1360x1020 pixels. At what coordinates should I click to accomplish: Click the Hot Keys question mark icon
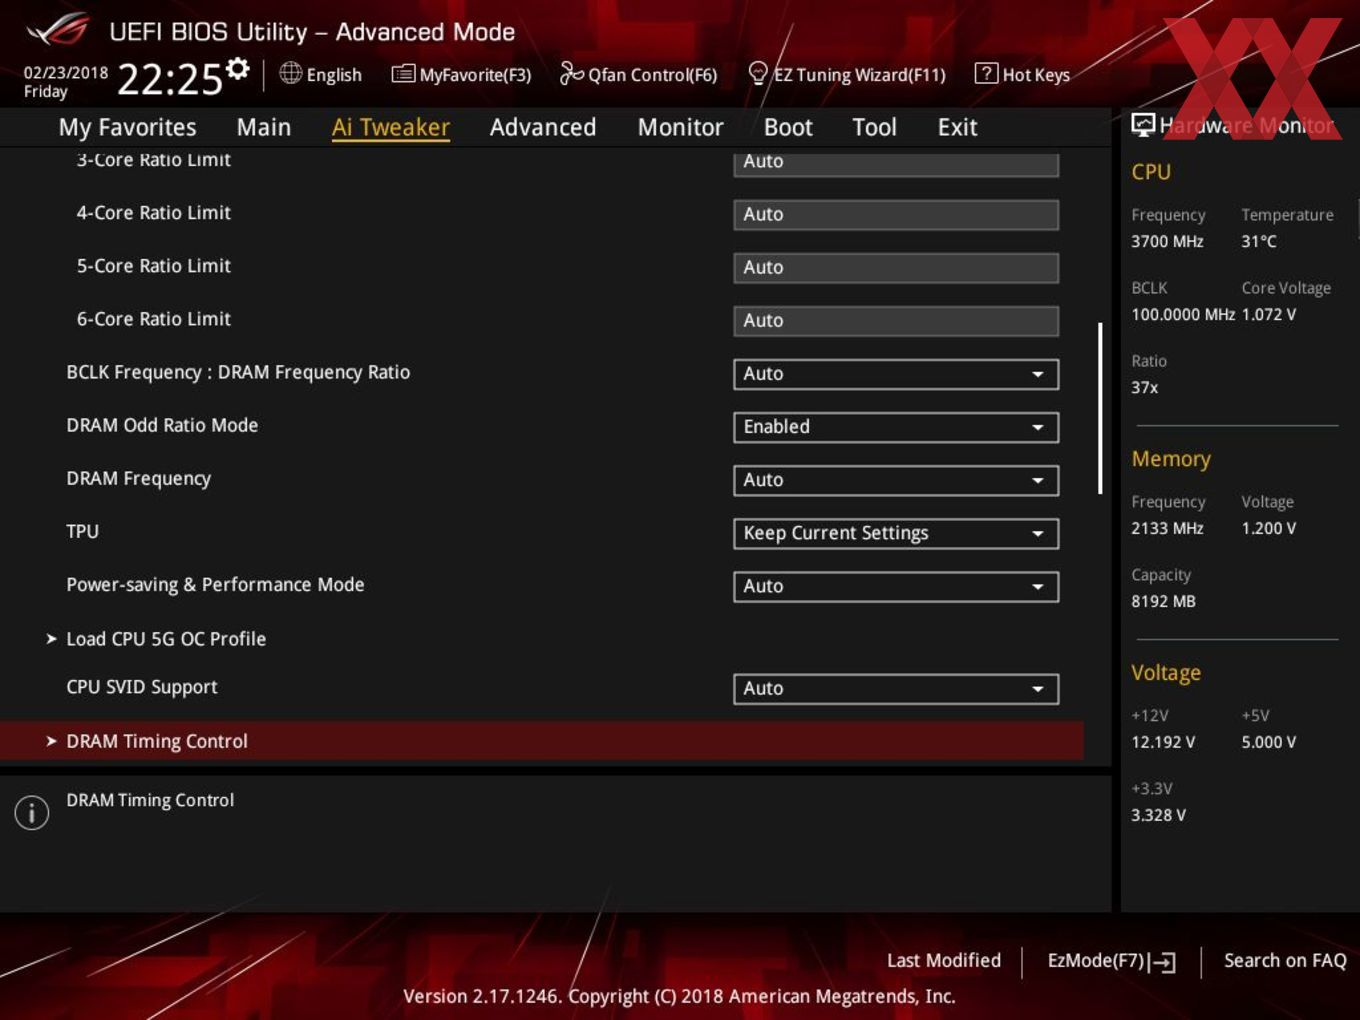coord(986,73)
